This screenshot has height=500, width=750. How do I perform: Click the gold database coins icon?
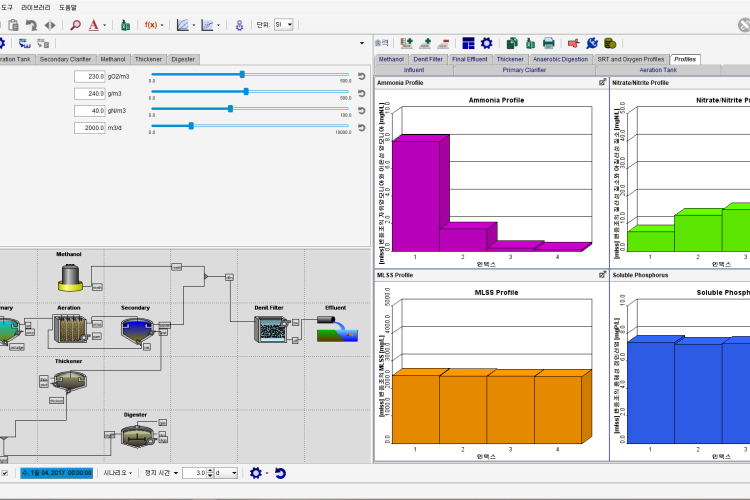click(610, 44)
